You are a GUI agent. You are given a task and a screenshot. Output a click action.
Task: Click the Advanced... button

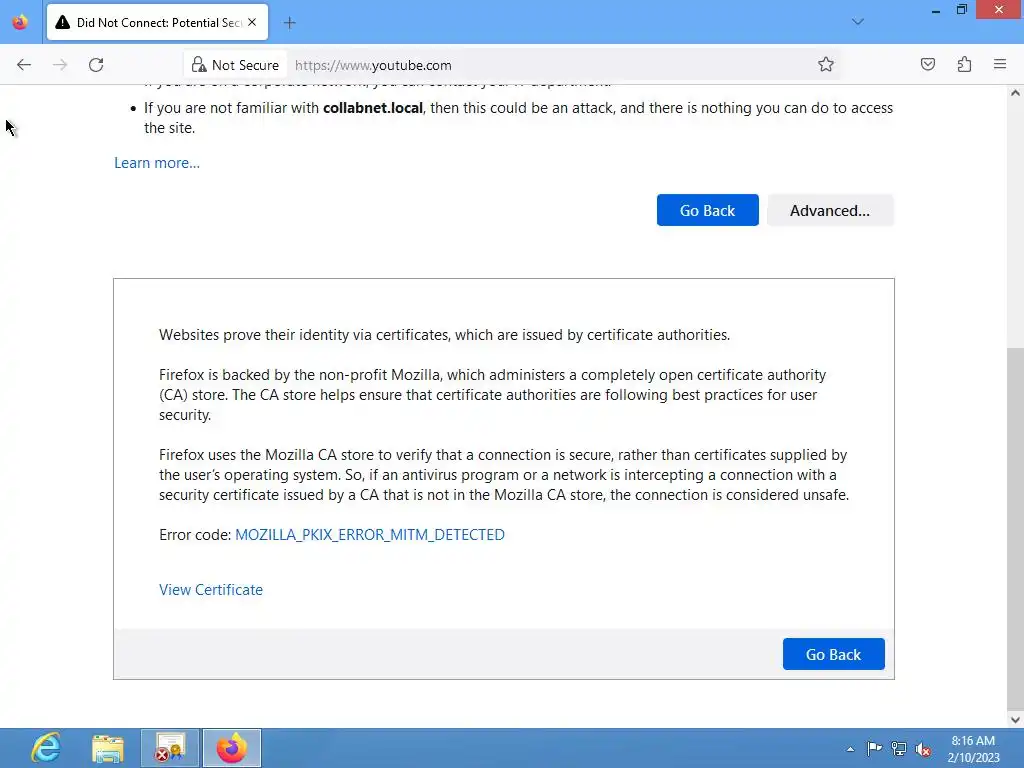[830, 210]
